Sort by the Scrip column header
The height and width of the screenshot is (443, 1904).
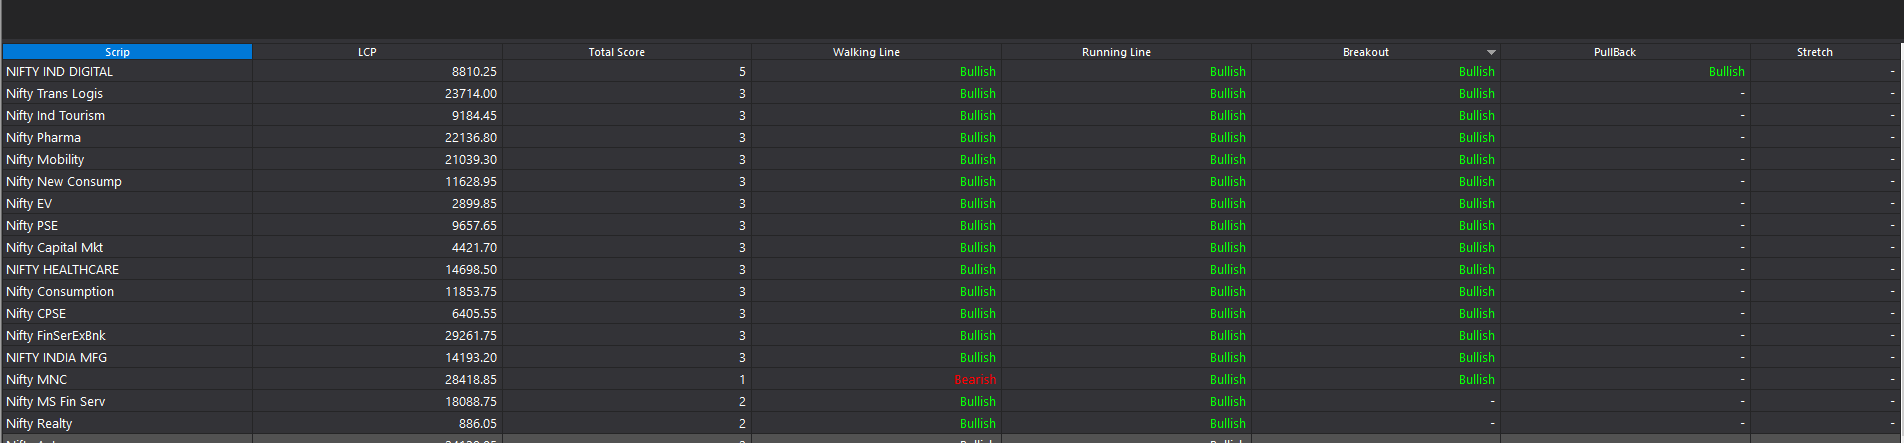pyautogui.click(x=127, y=52)
